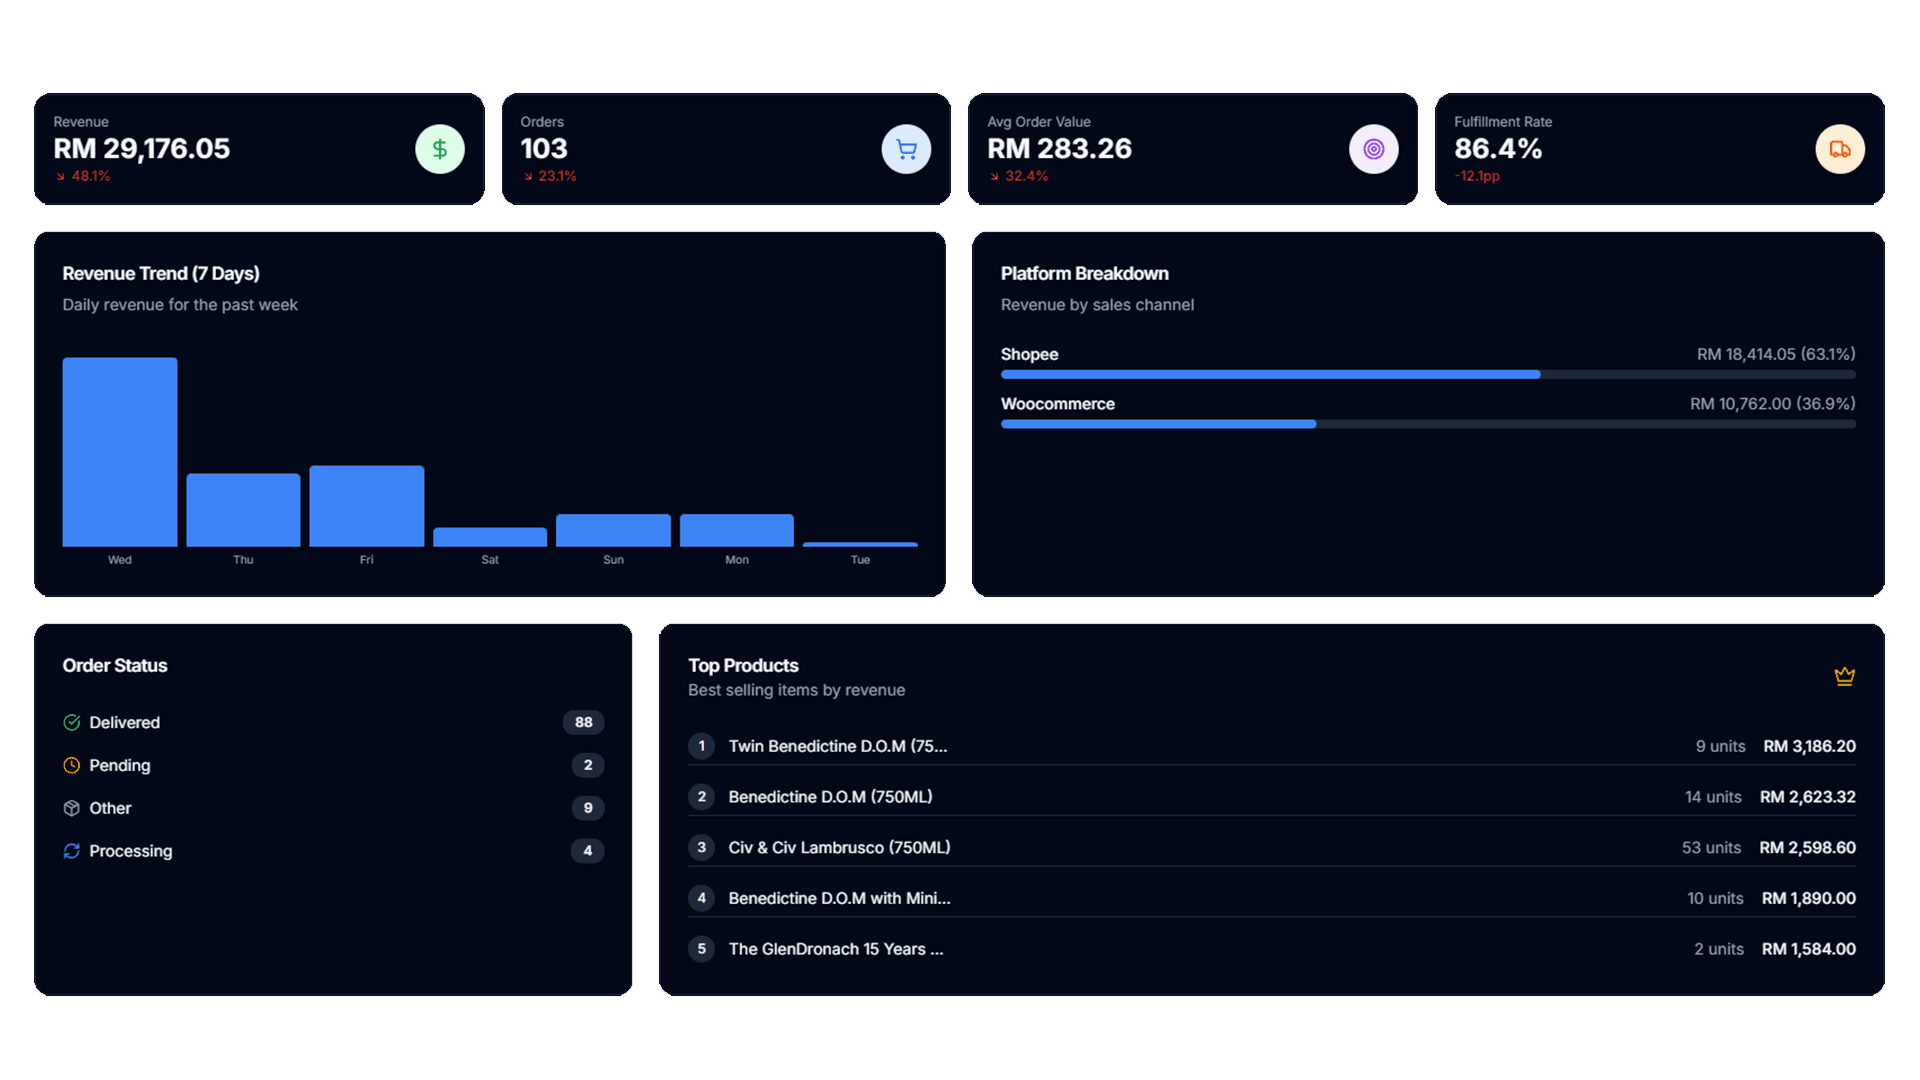Viewport: 1920px width, 1080px height.
Task: Click the RM 2,598.60 revenue value
Action: pyautogui.click(x=1808, y=847)
